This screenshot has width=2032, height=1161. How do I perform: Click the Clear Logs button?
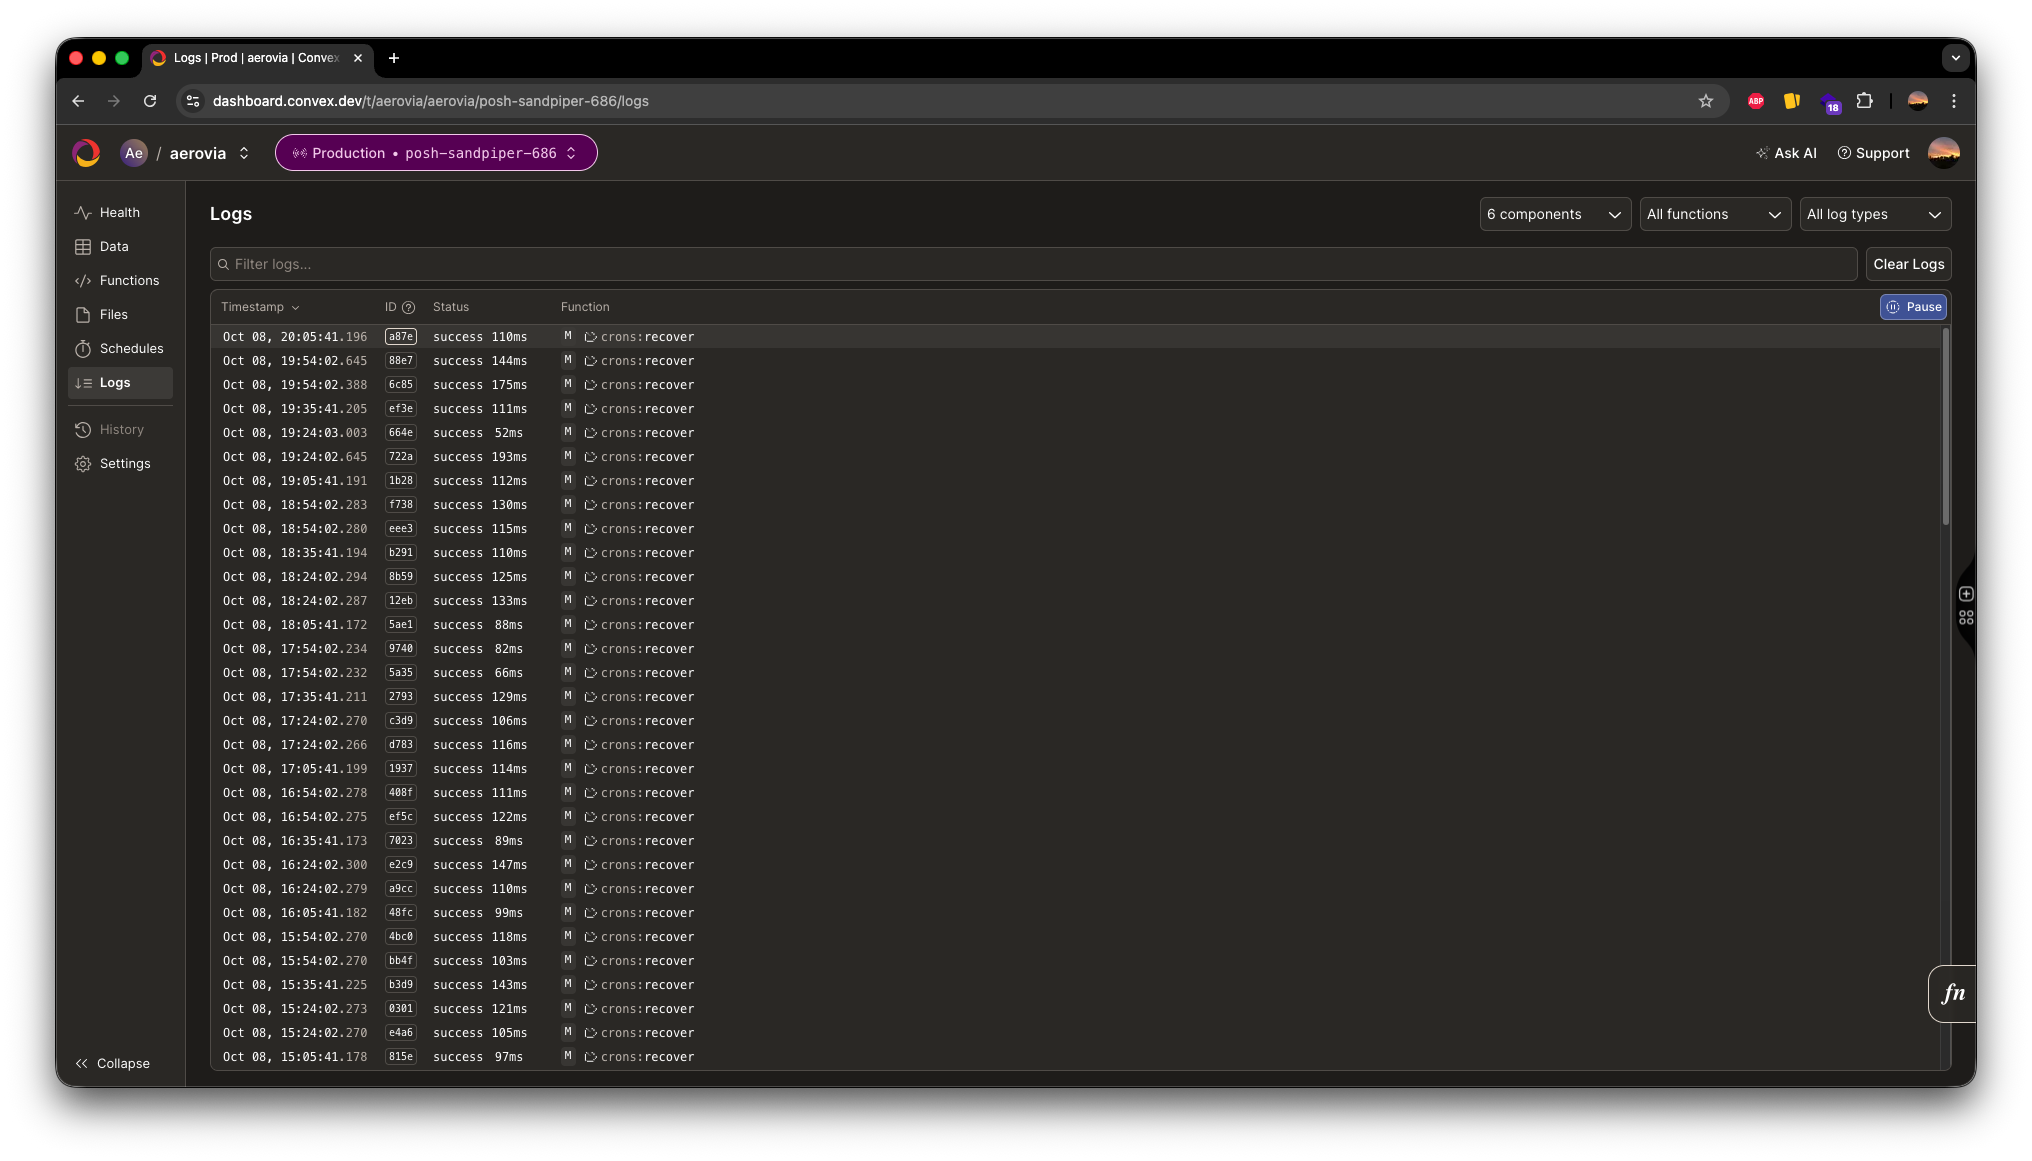click(1908, 264)
